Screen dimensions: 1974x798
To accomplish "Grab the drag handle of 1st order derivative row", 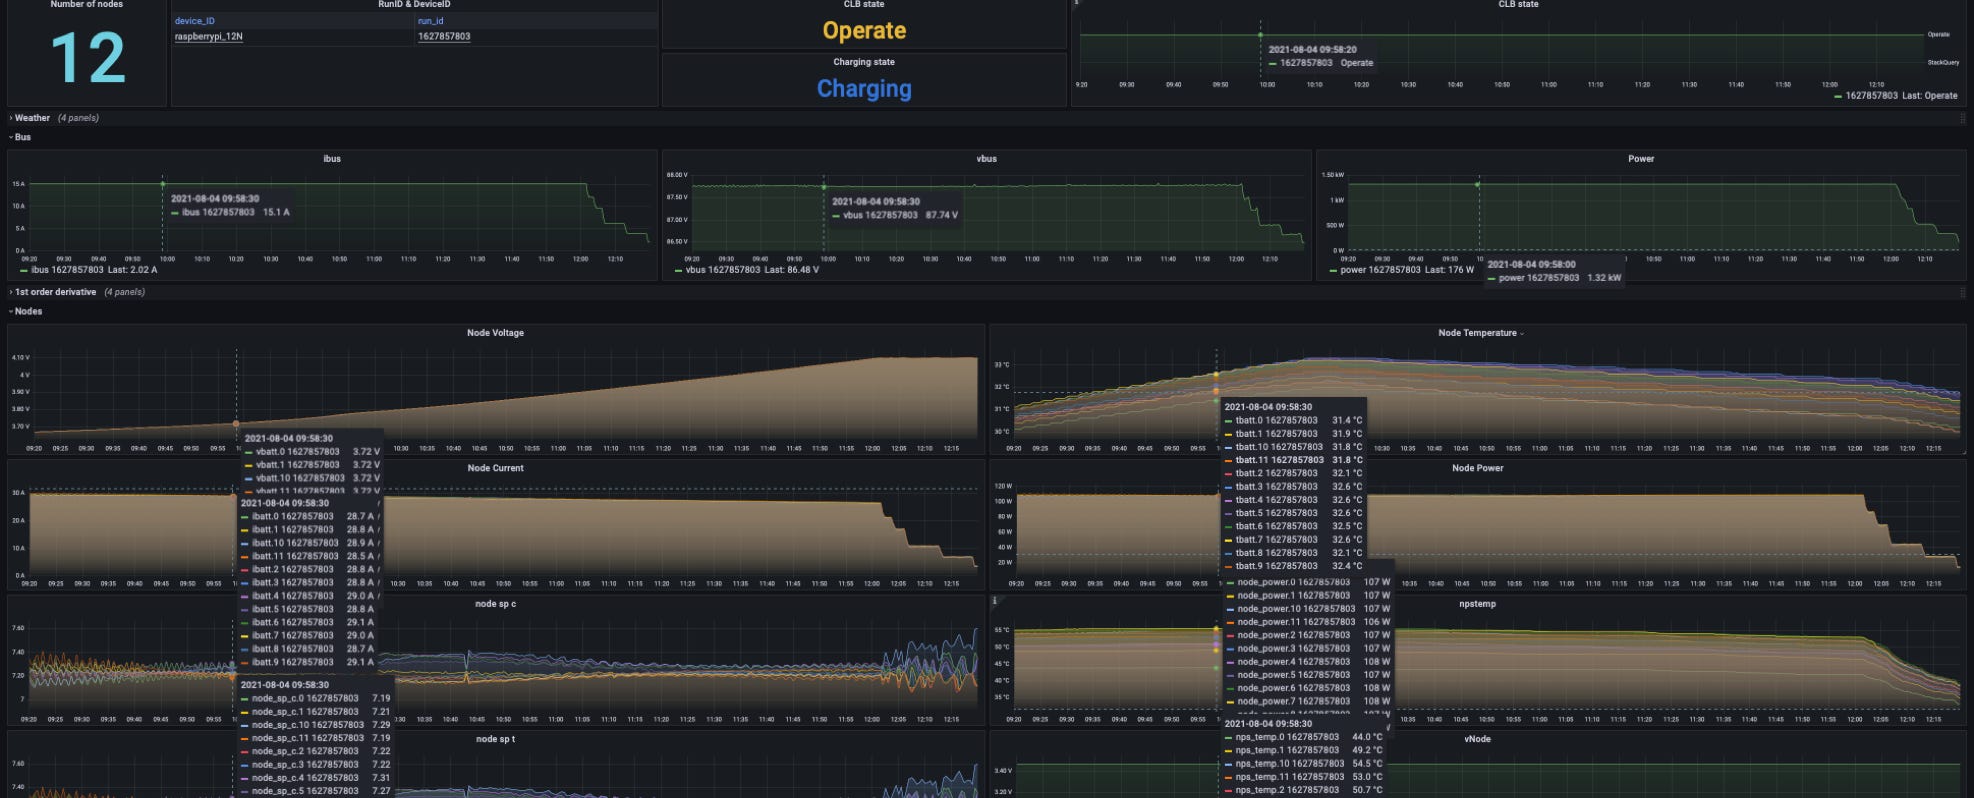I will (1962, 292).
